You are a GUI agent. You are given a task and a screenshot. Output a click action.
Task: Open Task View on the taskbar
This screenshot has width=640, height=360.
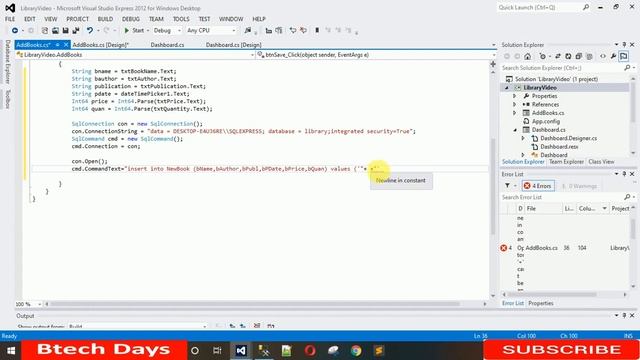tap(217, 350)
